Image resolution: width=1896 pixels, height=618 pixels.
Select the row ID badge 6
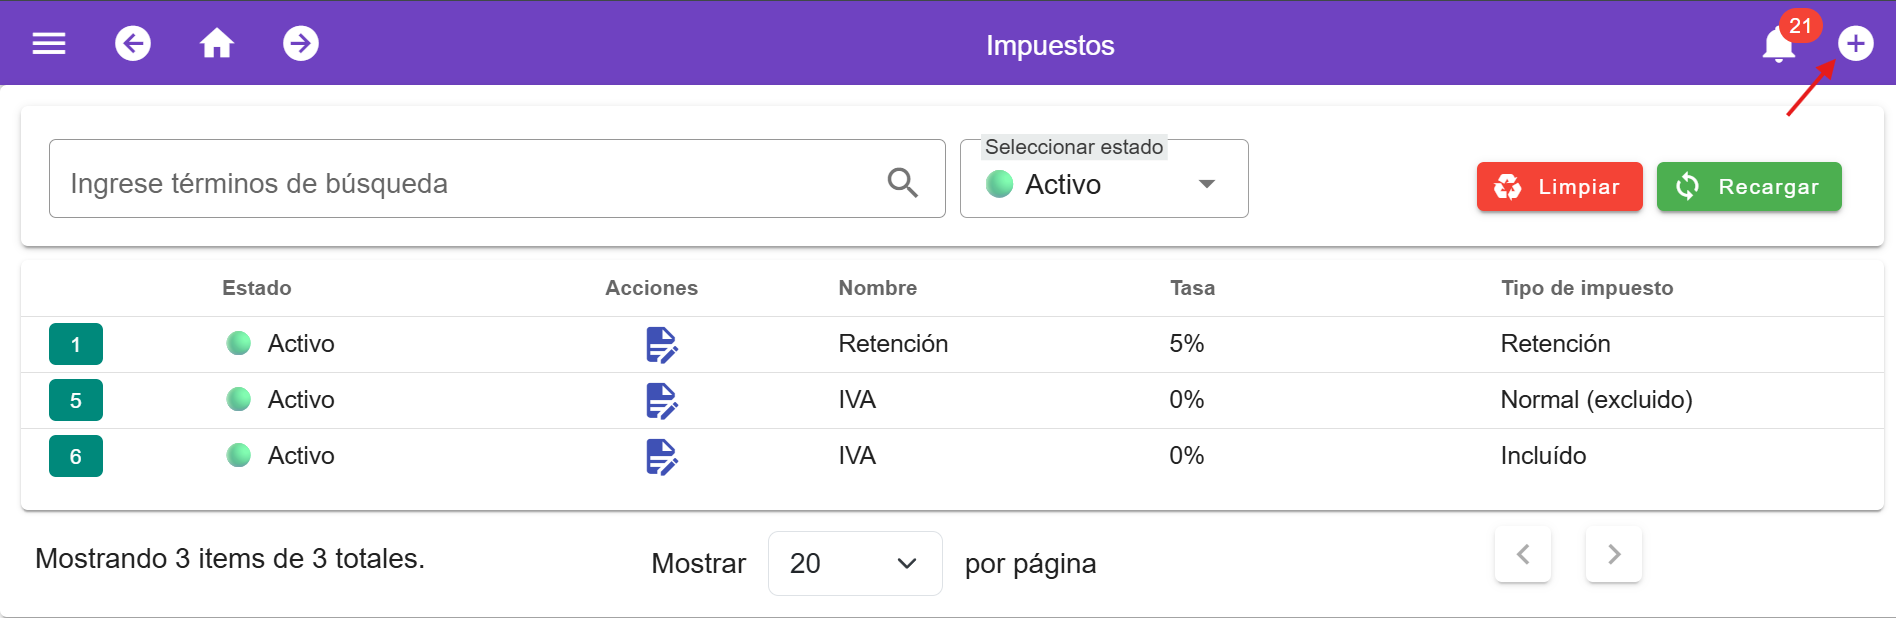(76, 457)
